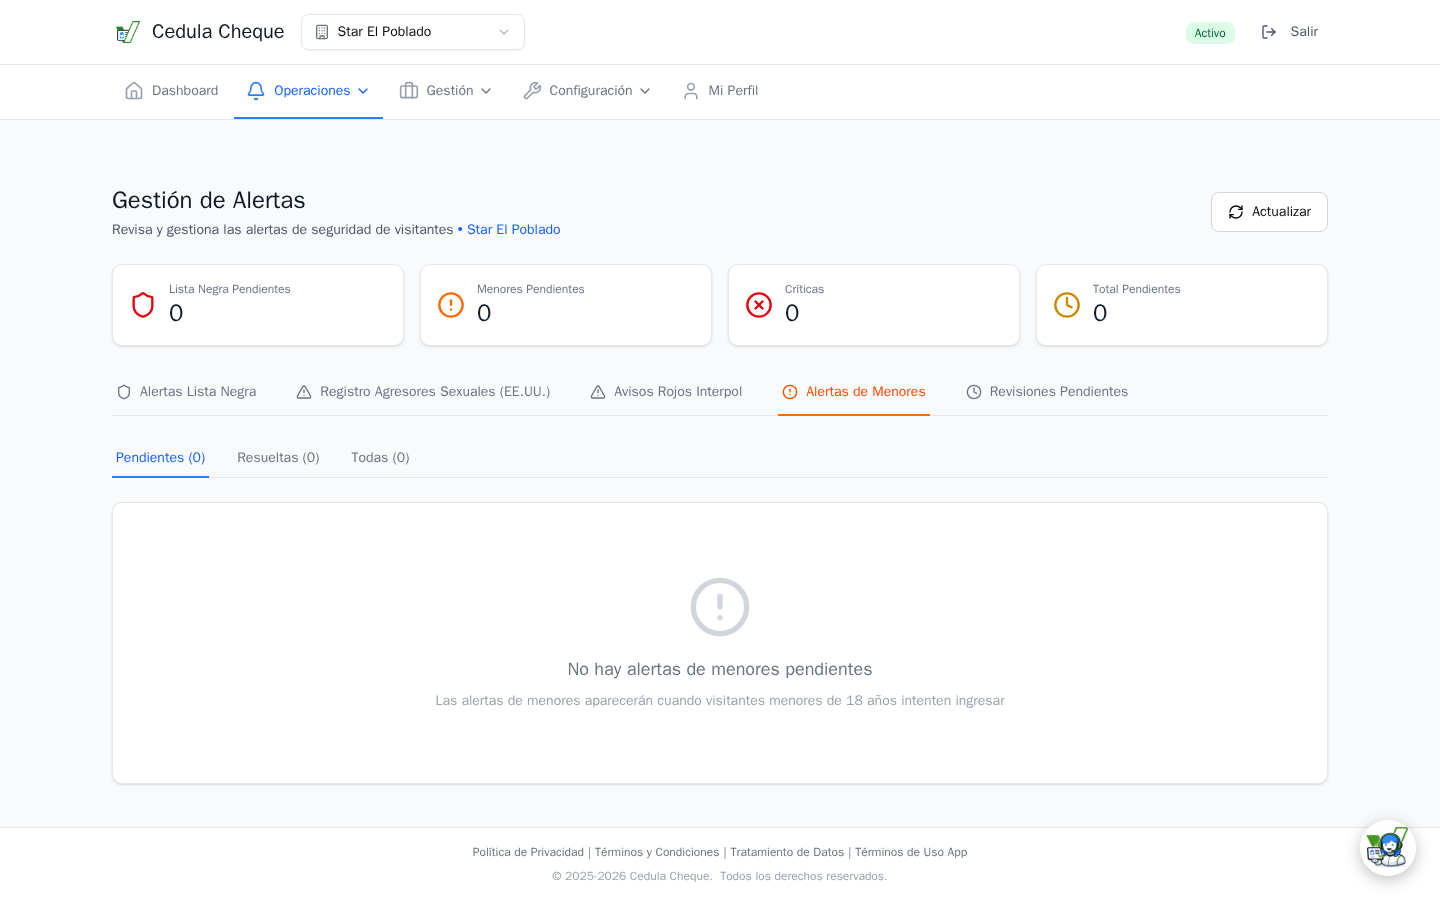
Task: Click the Star El Poblado link in subtitle
Action: (x=513, y=230)
